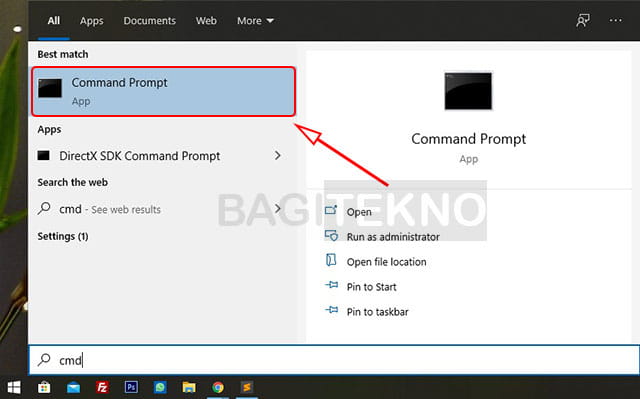This screenshot has height=399, width=640.
Task: Expand the DirectX SDK Command Prompt chevron arrow
Action: pos(278,155)
